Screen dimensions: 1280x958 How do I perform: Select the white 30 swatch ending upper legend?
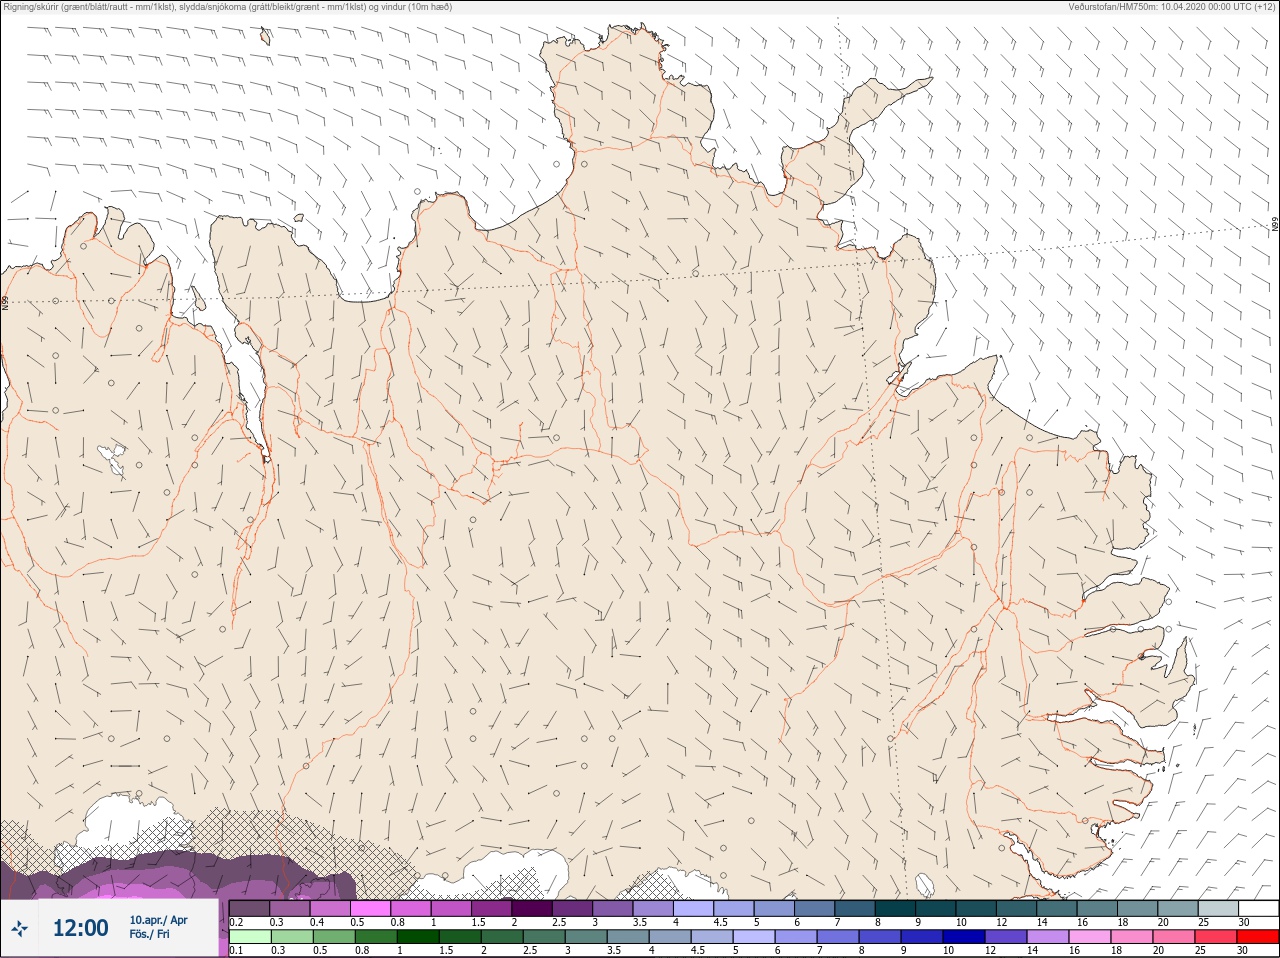pyautogui.click(x=1258, y=908)
